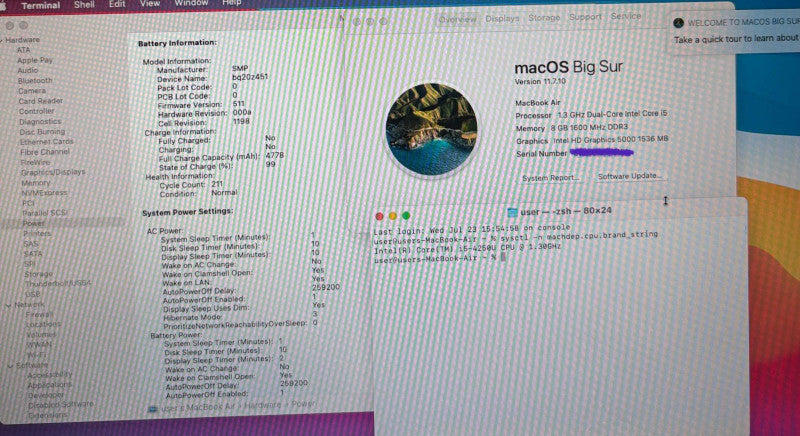This screenshot has height=436, width=800.
Task: Click the Device Name value bq20z451
Action: (x=250, y=77)
